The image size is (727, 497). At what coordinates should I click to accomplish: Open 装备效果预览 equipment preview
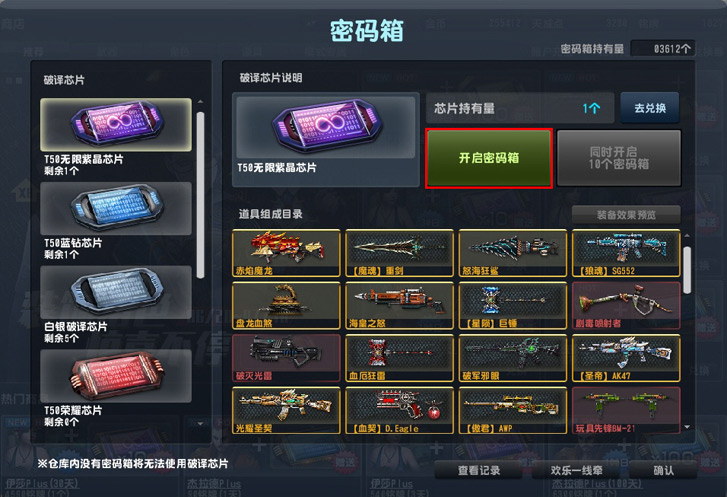click(x=626, y=215)
